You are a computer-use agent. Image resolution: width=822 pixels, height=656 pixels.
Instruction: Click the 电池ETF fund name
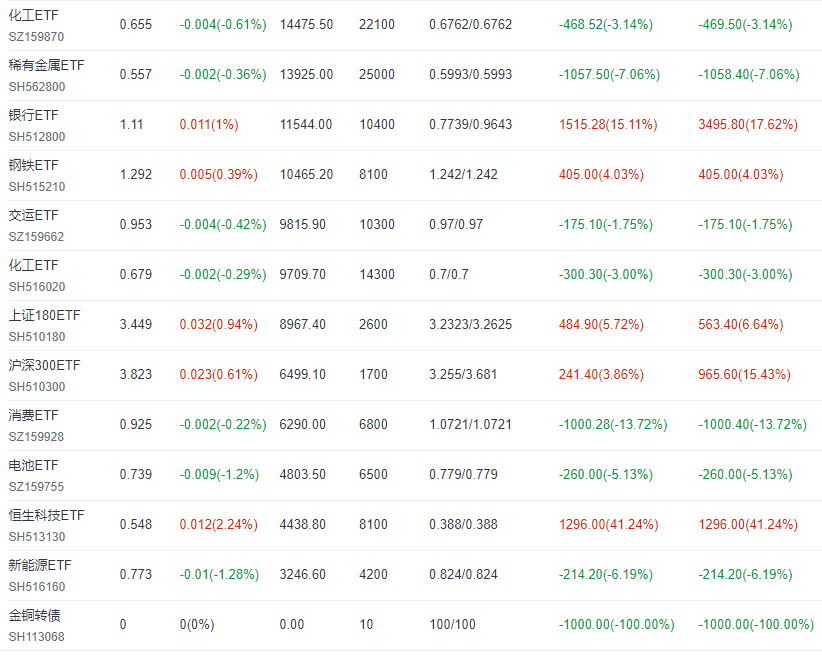(34, 466)
